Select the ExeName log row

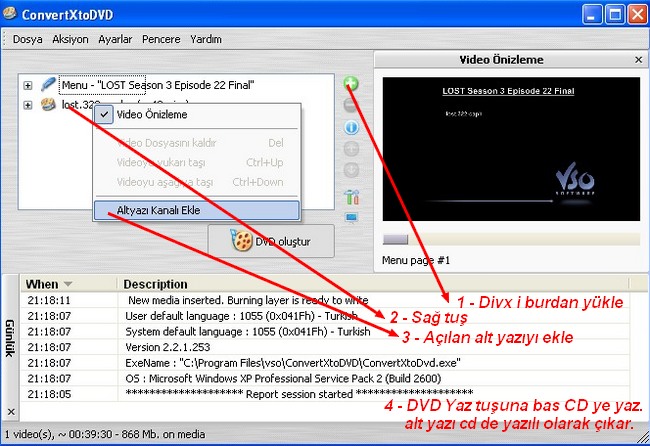click(x=325, y=363)
